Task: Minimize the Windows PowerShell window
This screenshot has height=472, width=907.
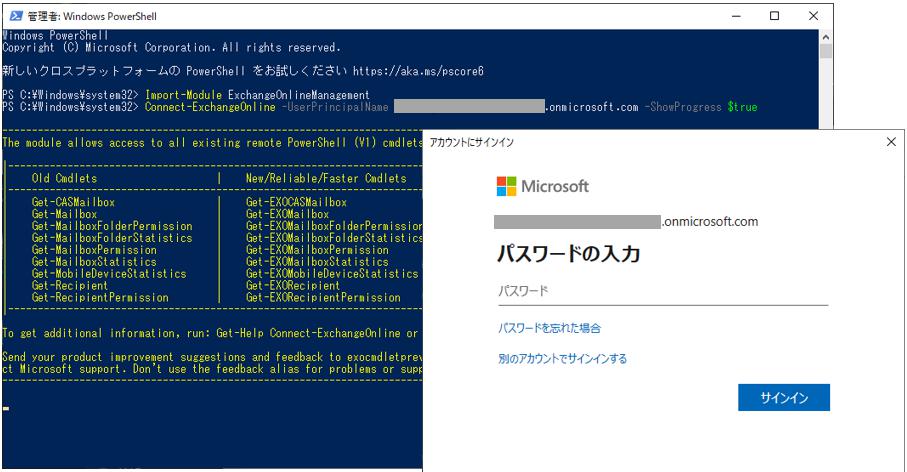Action: click(736, 16)
